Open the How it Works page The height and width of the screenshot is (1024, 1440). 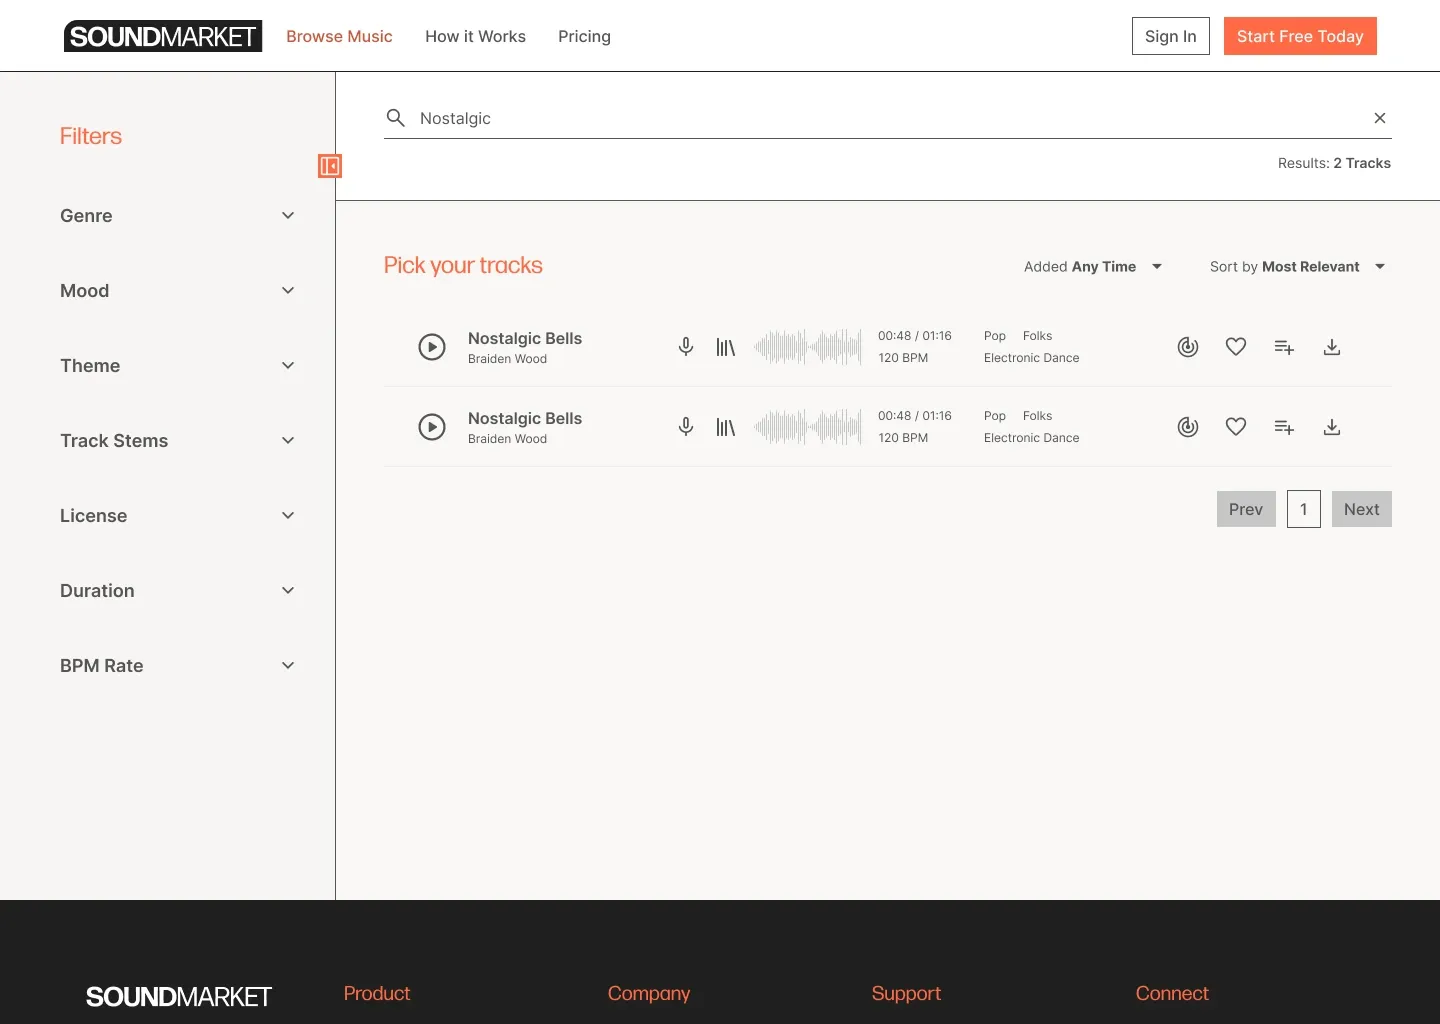coord(475,36)
